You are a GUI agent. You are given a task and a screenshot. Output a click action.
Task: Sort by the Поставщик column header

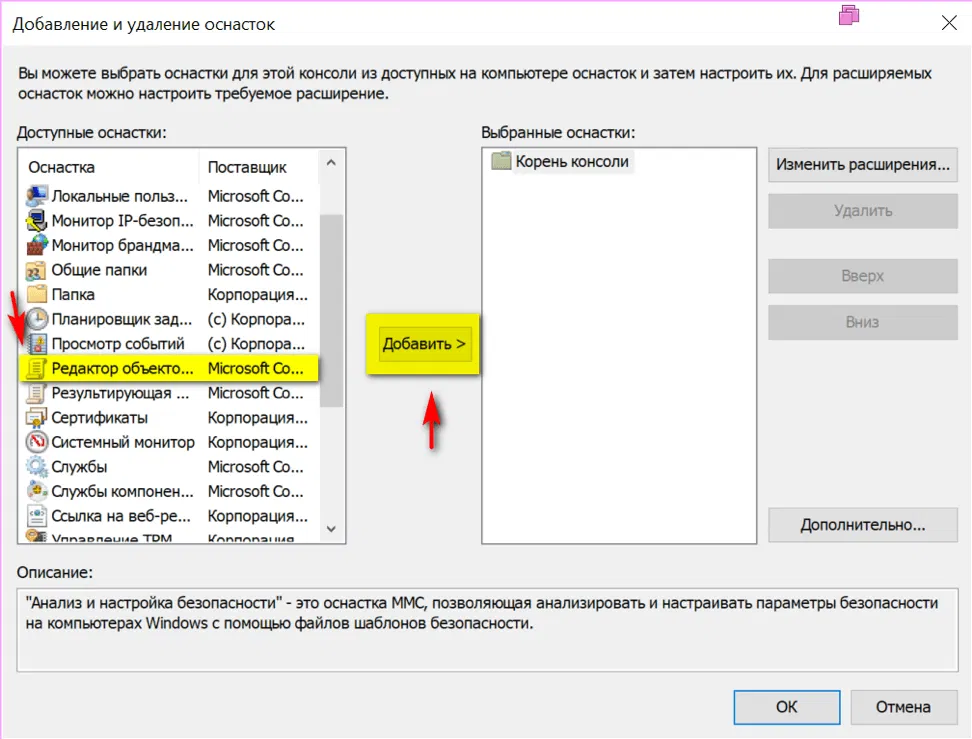click(247, 167)
